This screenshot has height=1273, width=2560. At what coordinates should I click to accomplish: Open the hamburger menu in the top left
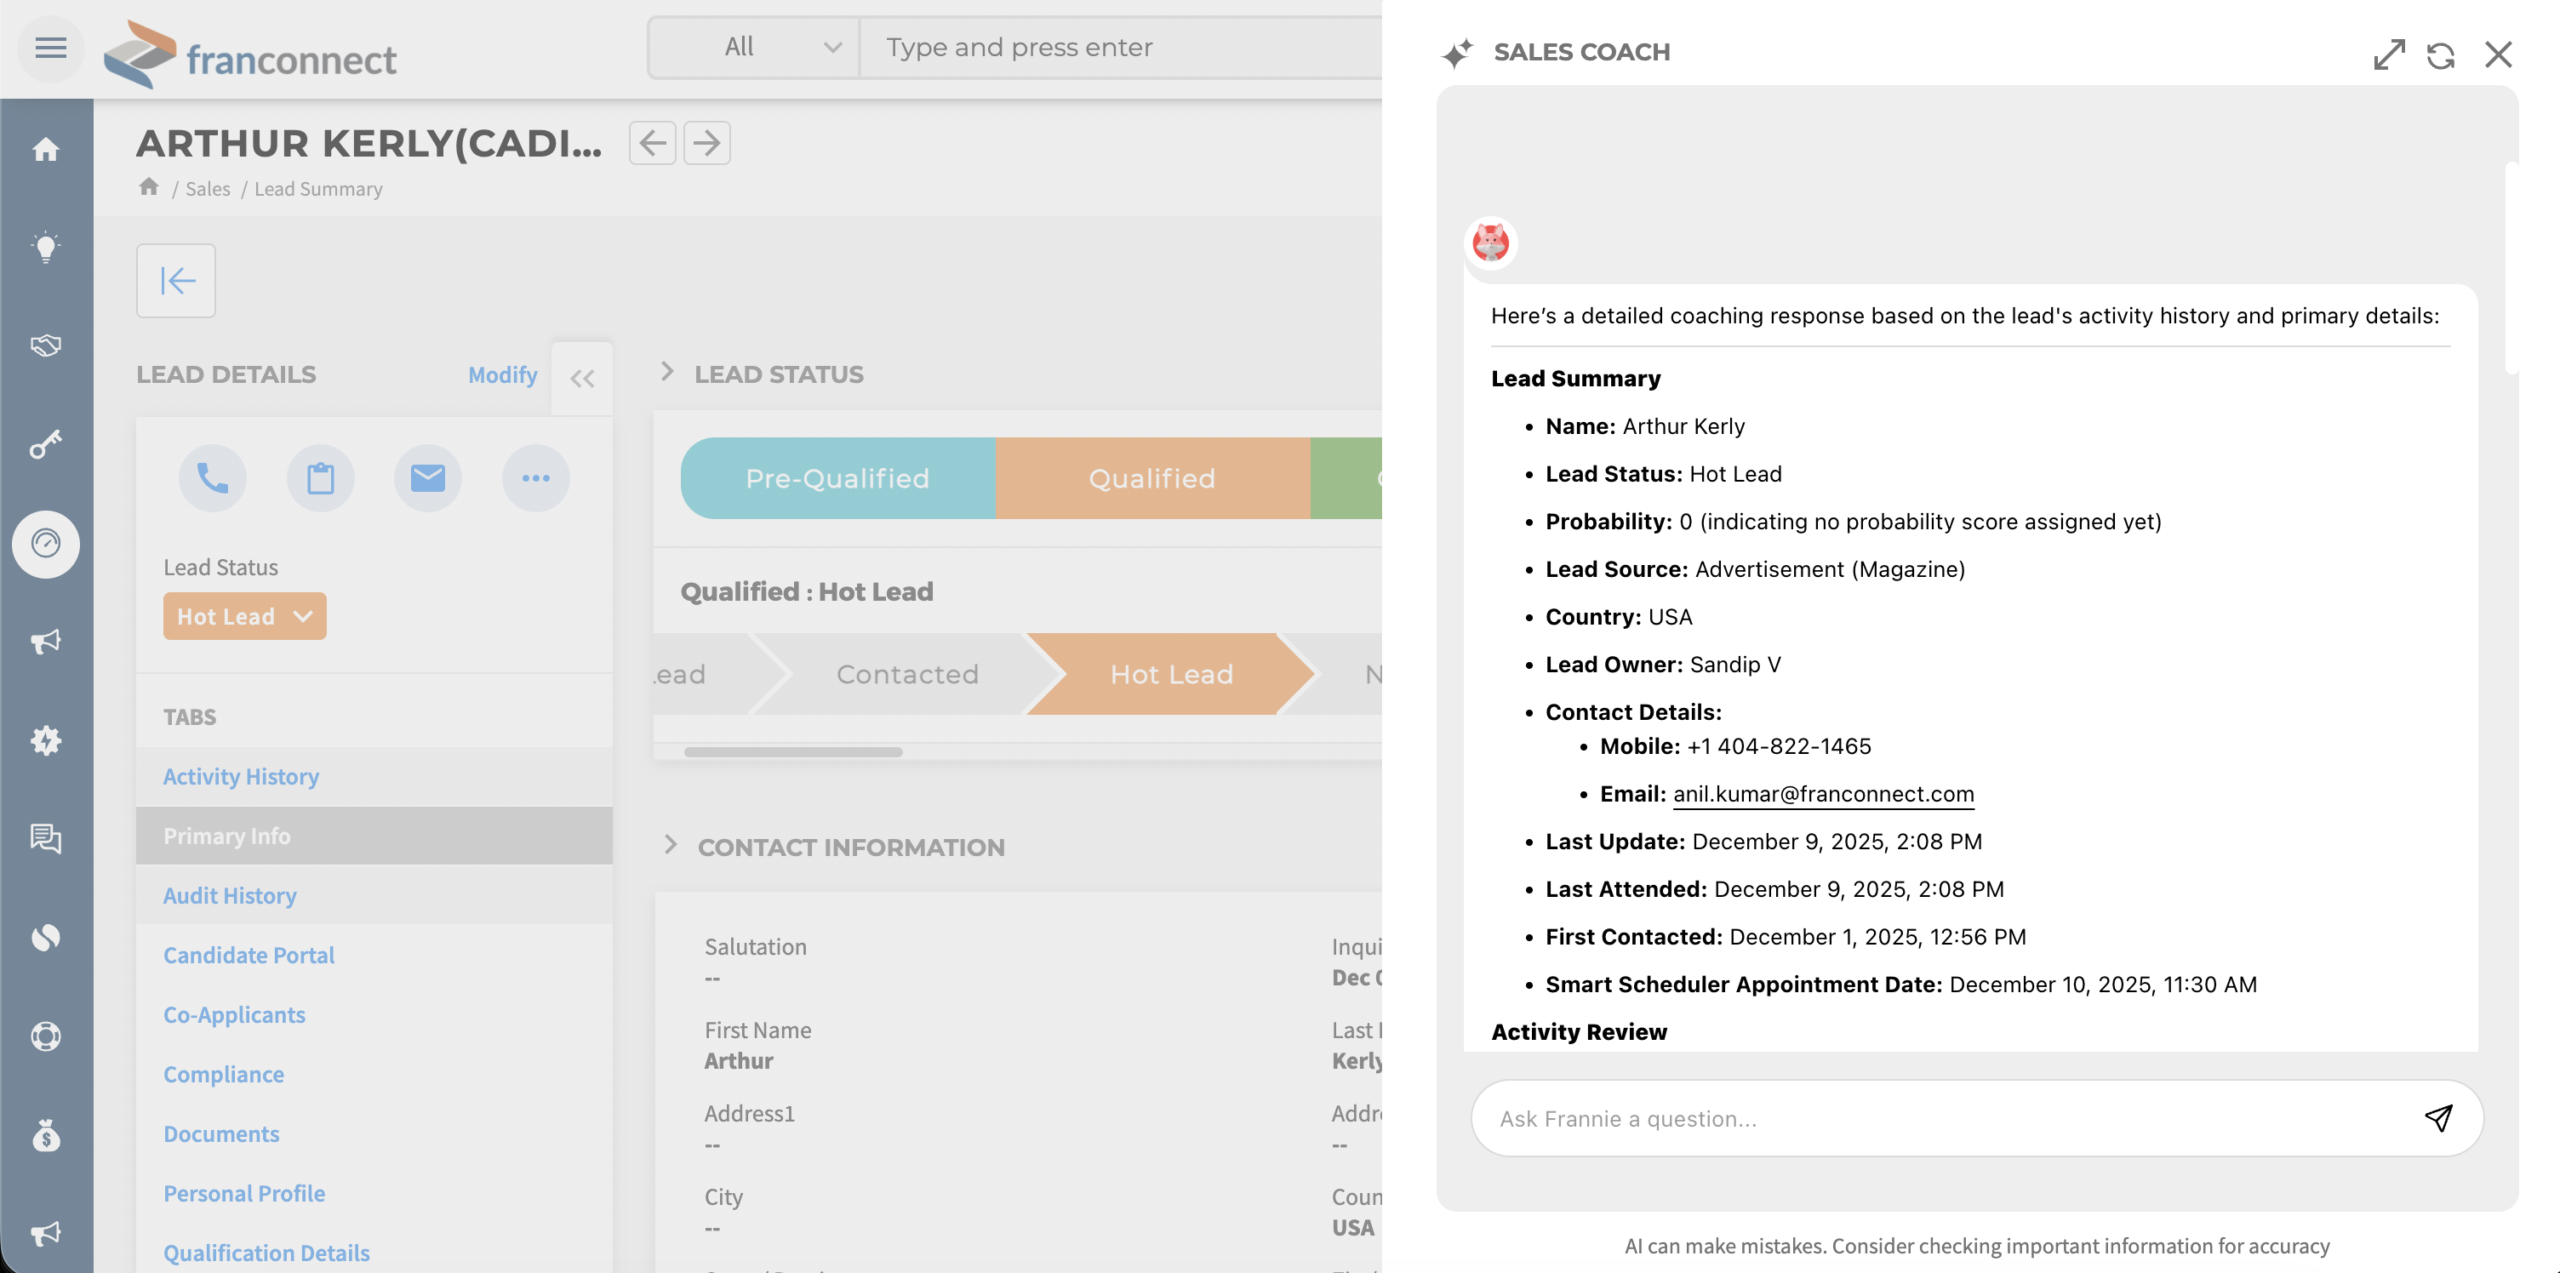pos(50,47)
